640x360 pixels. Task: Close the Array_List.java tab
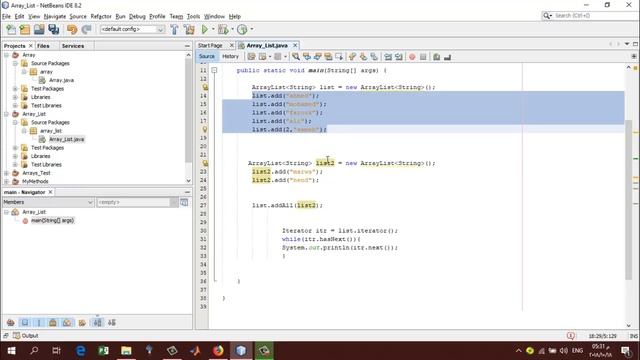click(x=295, y=45)
